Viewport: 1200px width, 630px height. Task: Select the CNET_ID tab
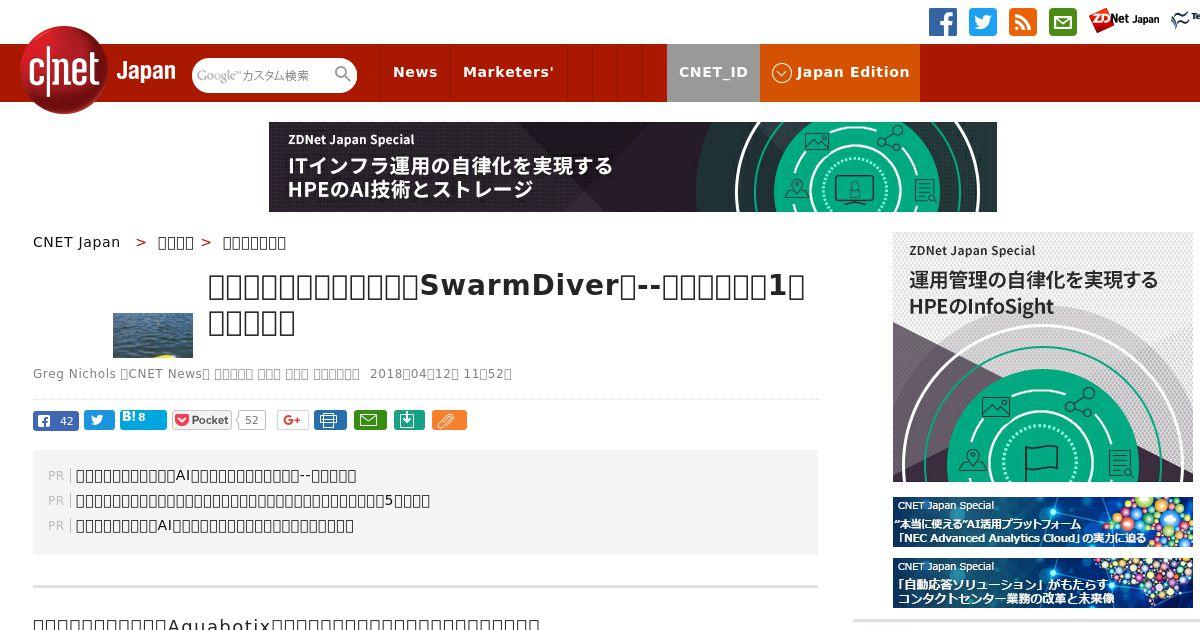[713, 72]
